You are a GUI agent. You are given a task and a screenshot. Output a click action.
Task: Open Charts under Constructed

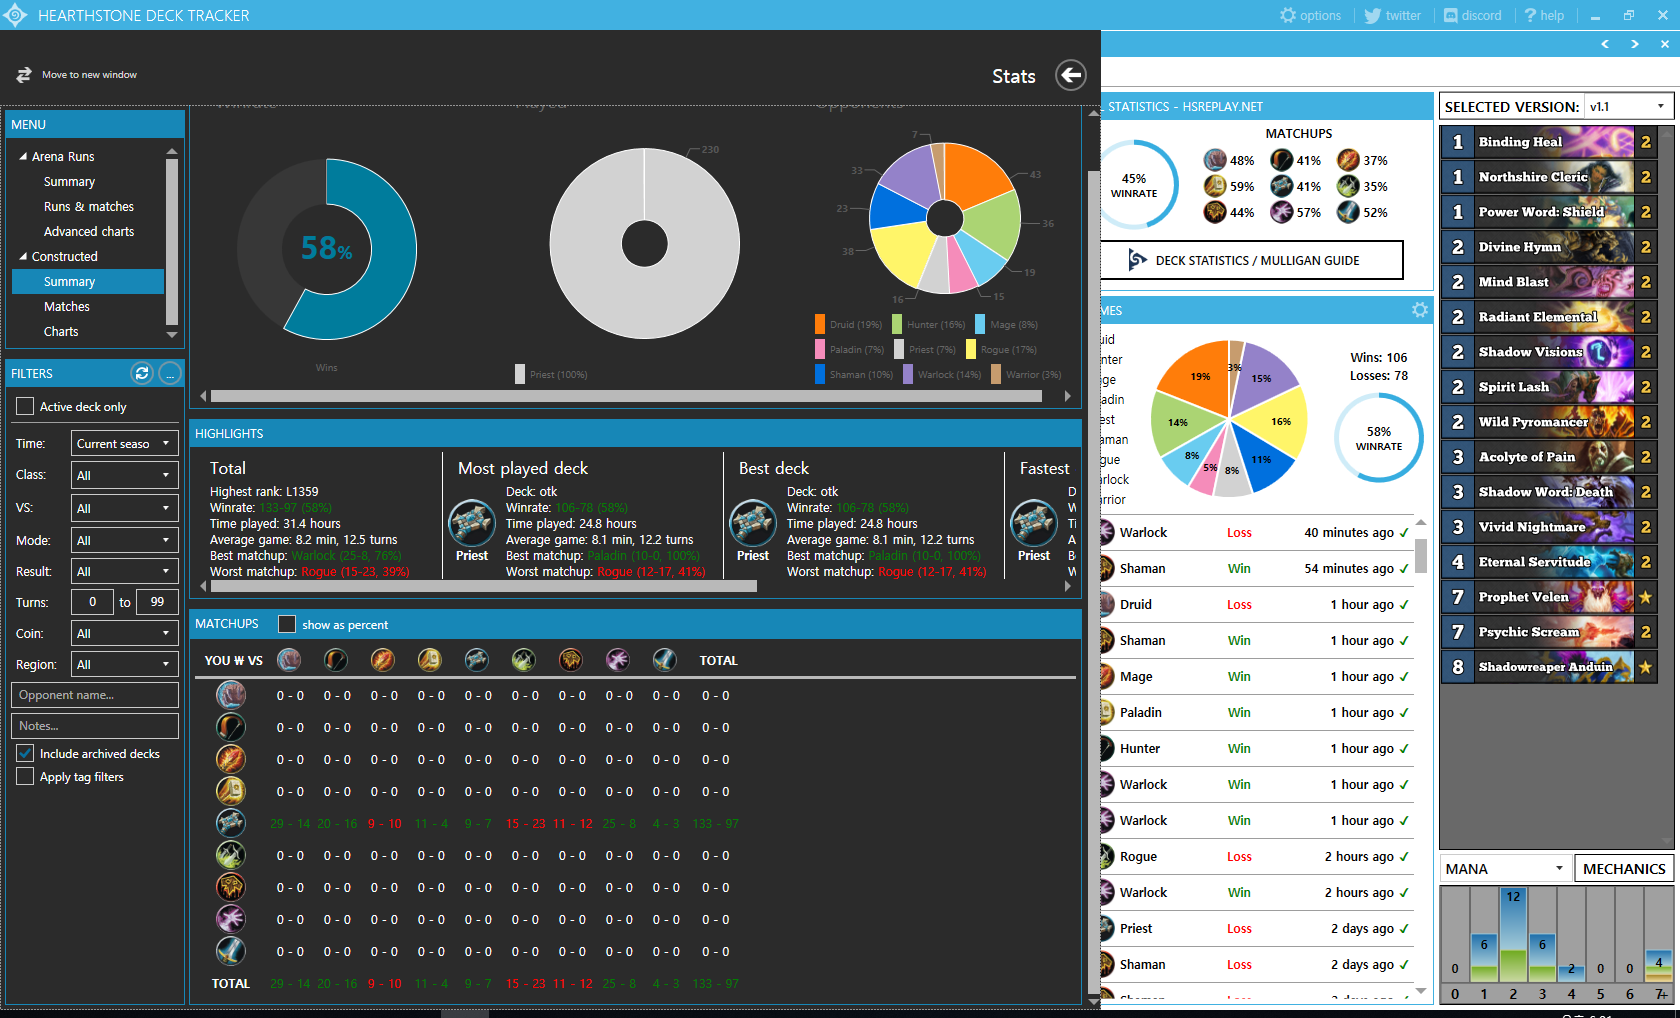(60, 331)
